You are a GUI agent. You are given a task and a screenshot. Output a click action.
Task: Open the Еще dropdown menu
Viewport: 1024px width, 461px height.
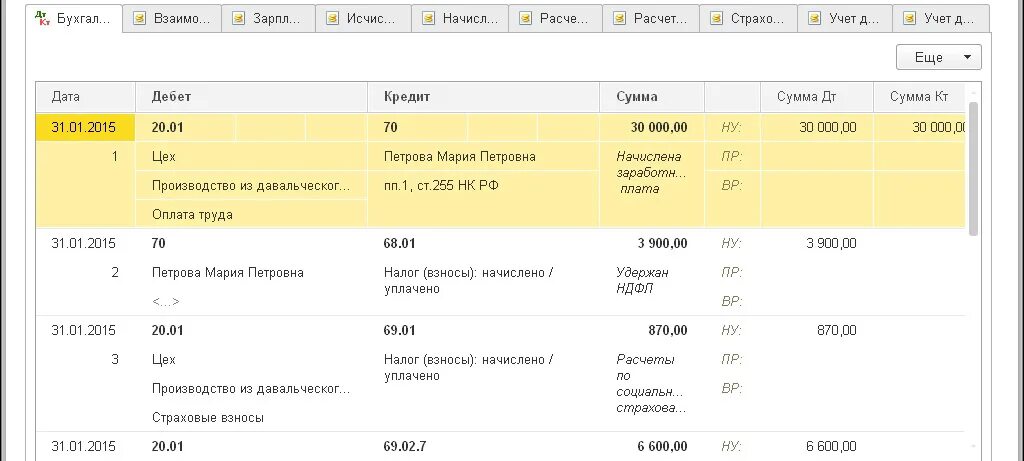coord(938,57)
